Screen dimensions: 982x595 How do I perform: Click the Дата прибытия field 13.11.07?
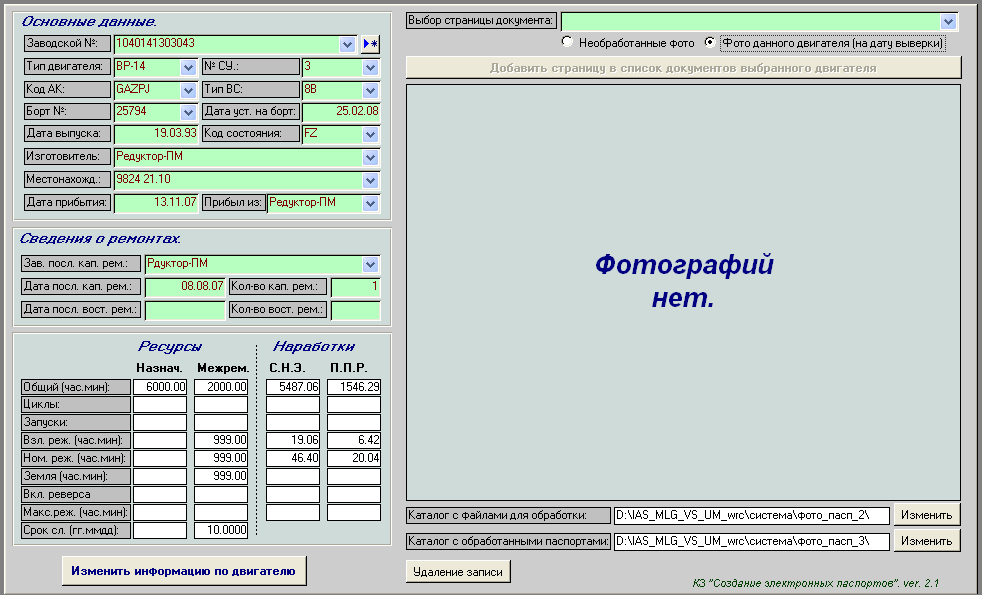click(x=156, y=203)
